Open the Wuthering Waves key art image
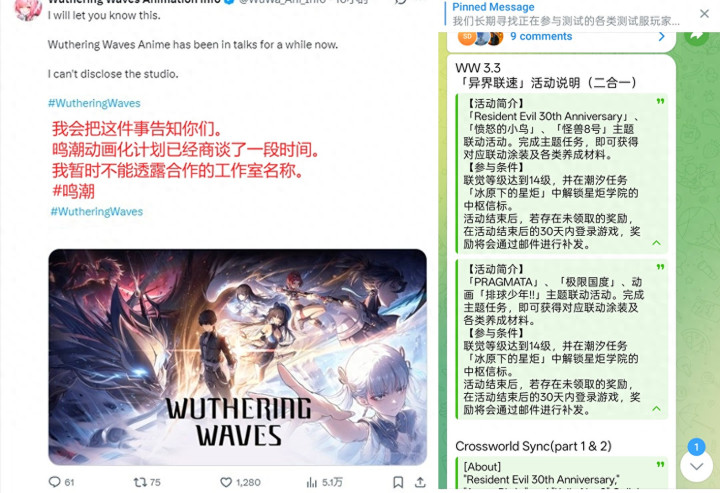Viewport: 720px width, 493px height. coord(237,357)
